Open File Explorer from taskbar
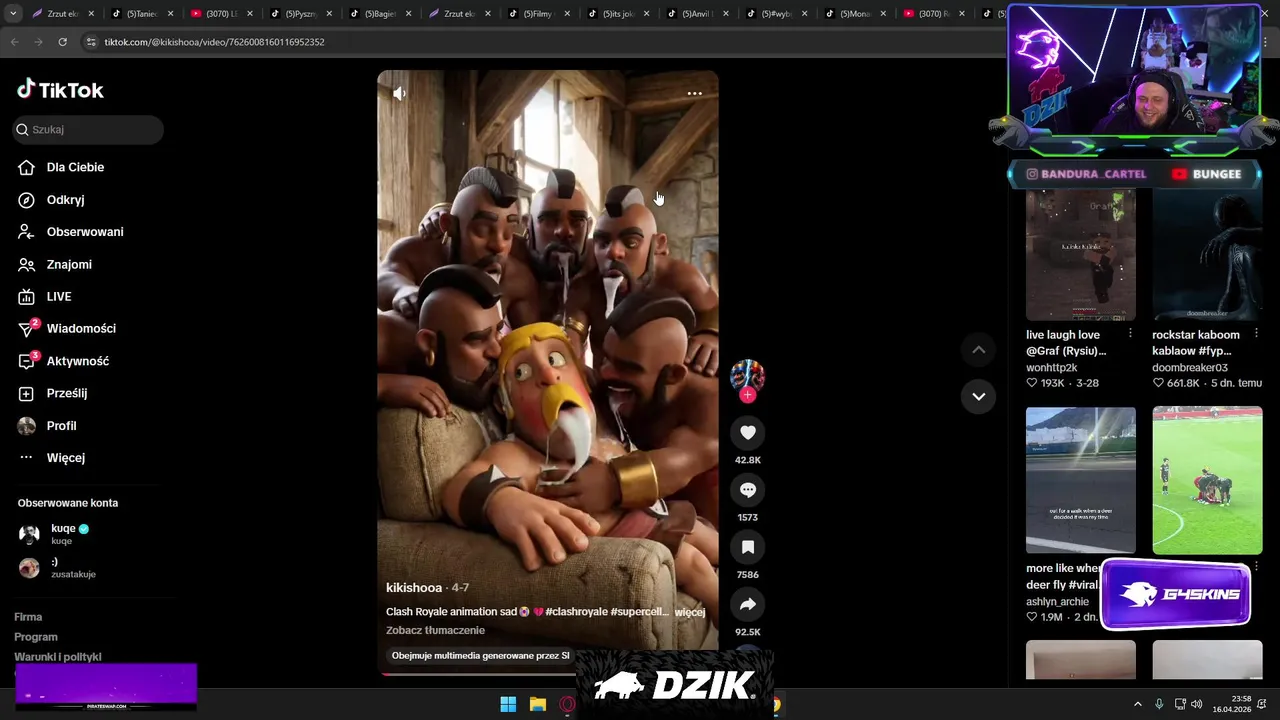 (x=537, y=704)
